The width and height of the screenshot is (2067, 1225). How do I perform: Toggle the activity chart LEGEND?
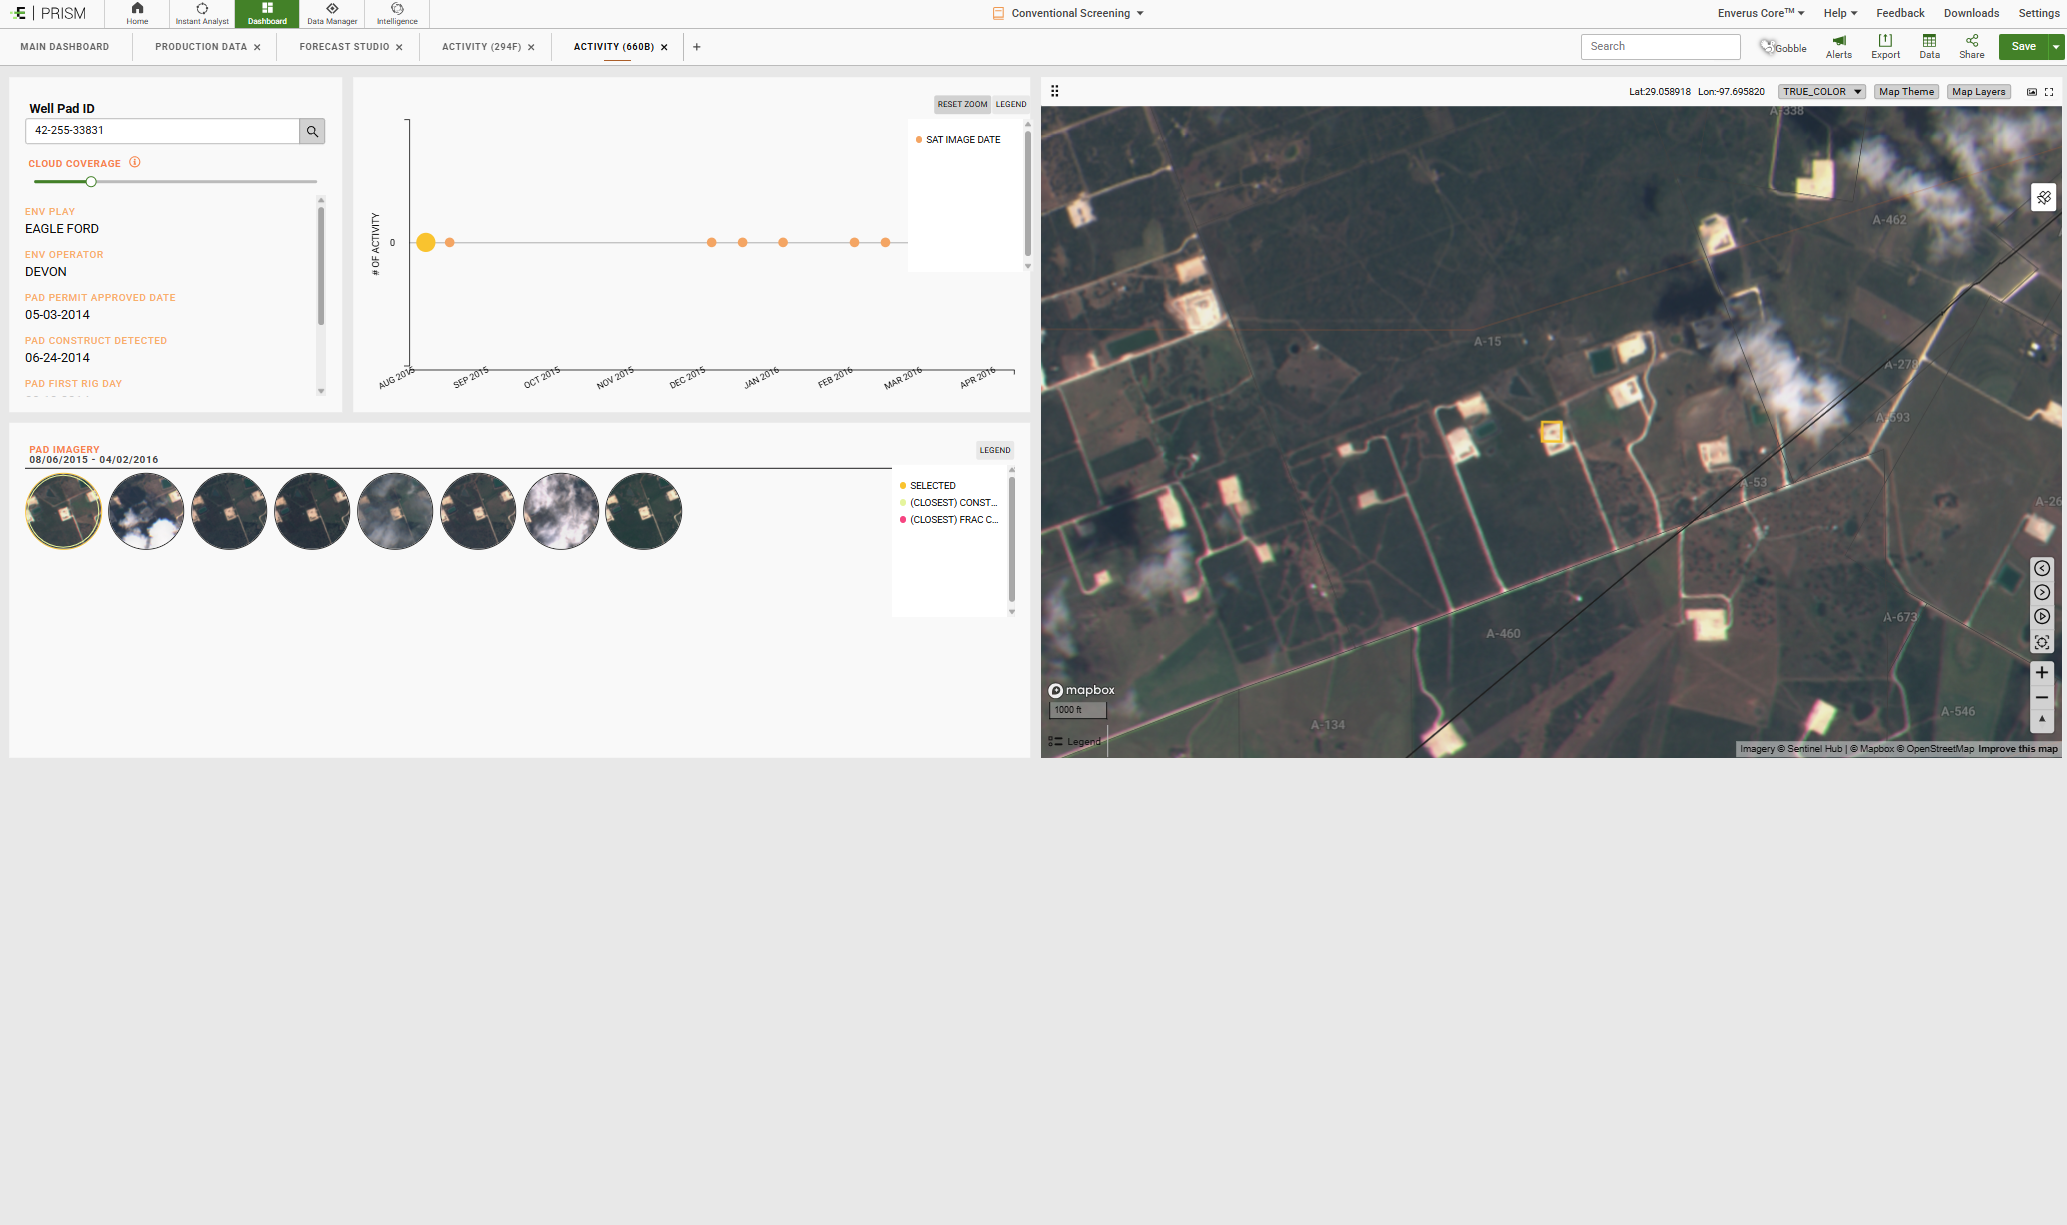[1010, 104]
